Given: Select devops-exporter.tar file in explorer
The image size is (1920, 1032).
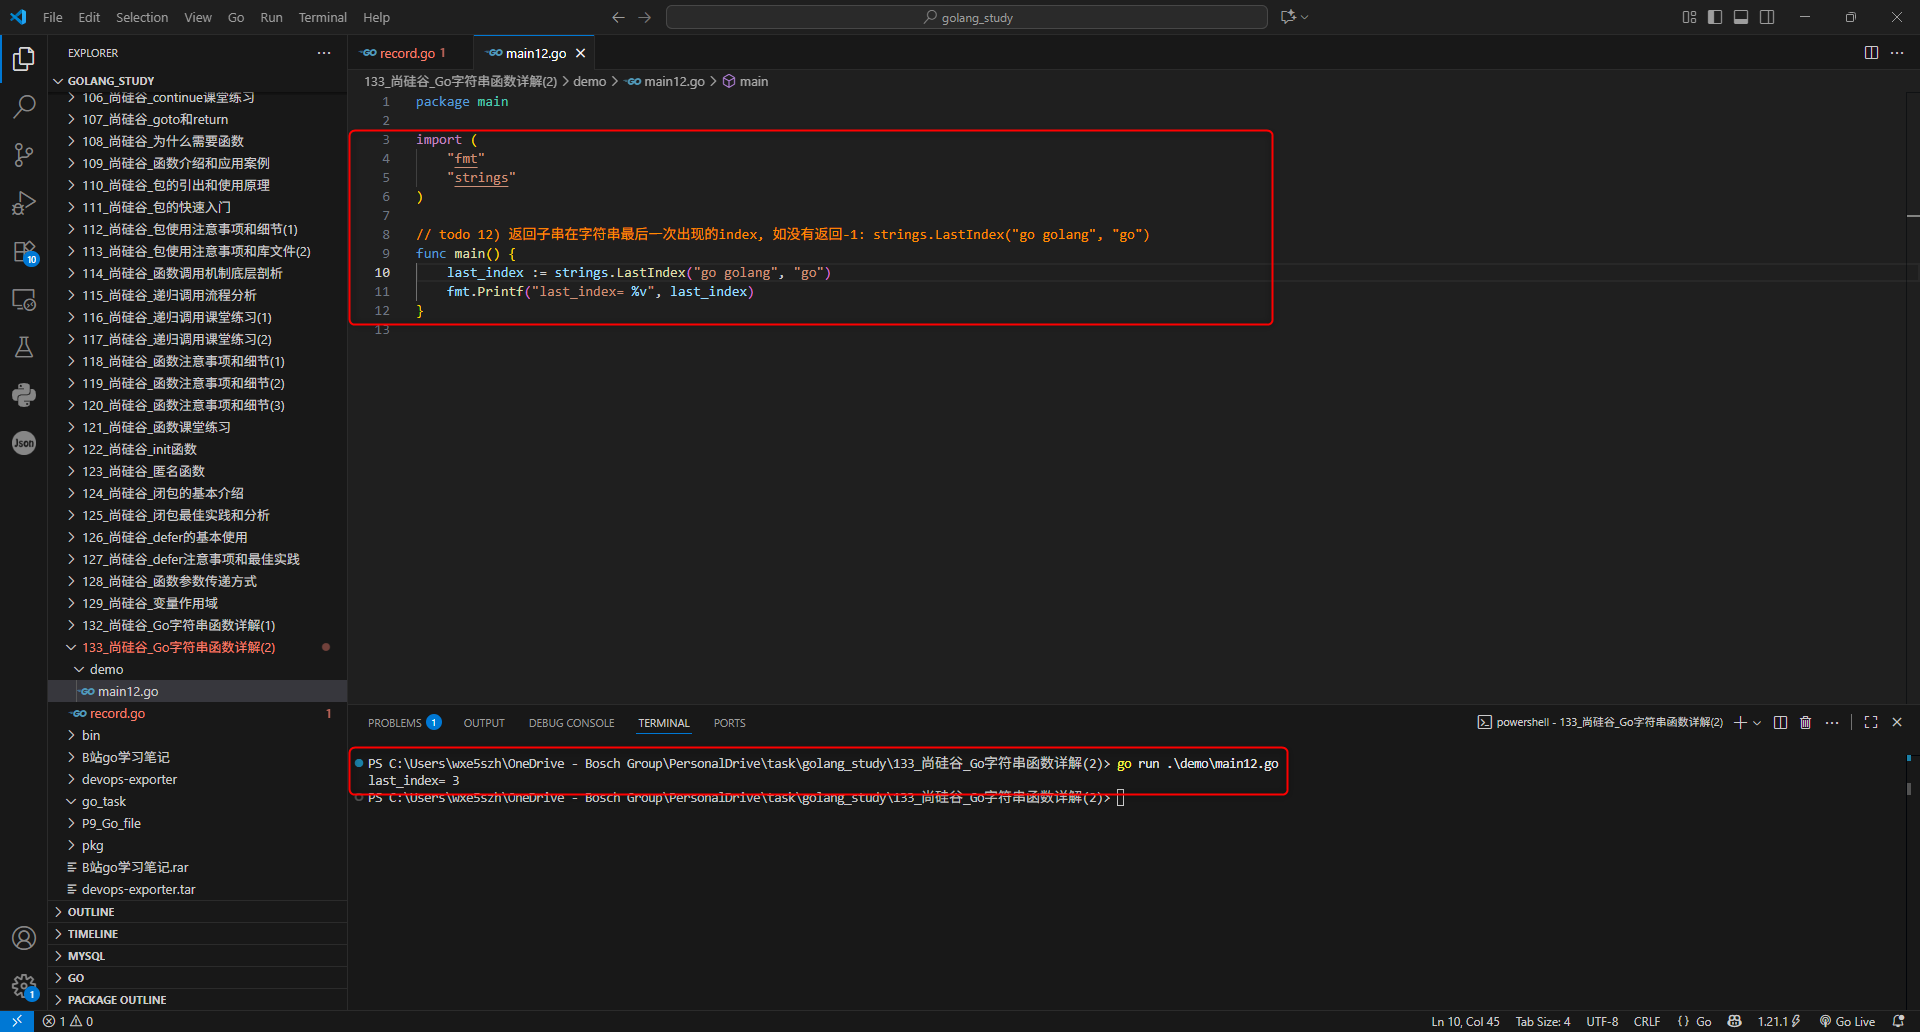Looking at the screenshot, I should [x=197, y=889].
